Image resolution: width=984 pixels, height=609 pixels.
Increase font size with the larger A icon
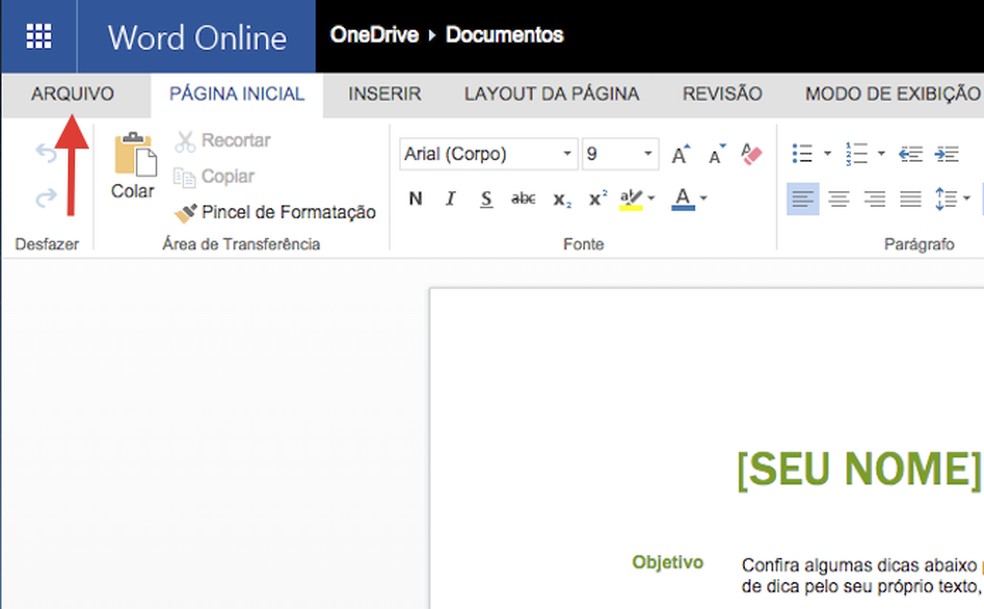(679, 155)
